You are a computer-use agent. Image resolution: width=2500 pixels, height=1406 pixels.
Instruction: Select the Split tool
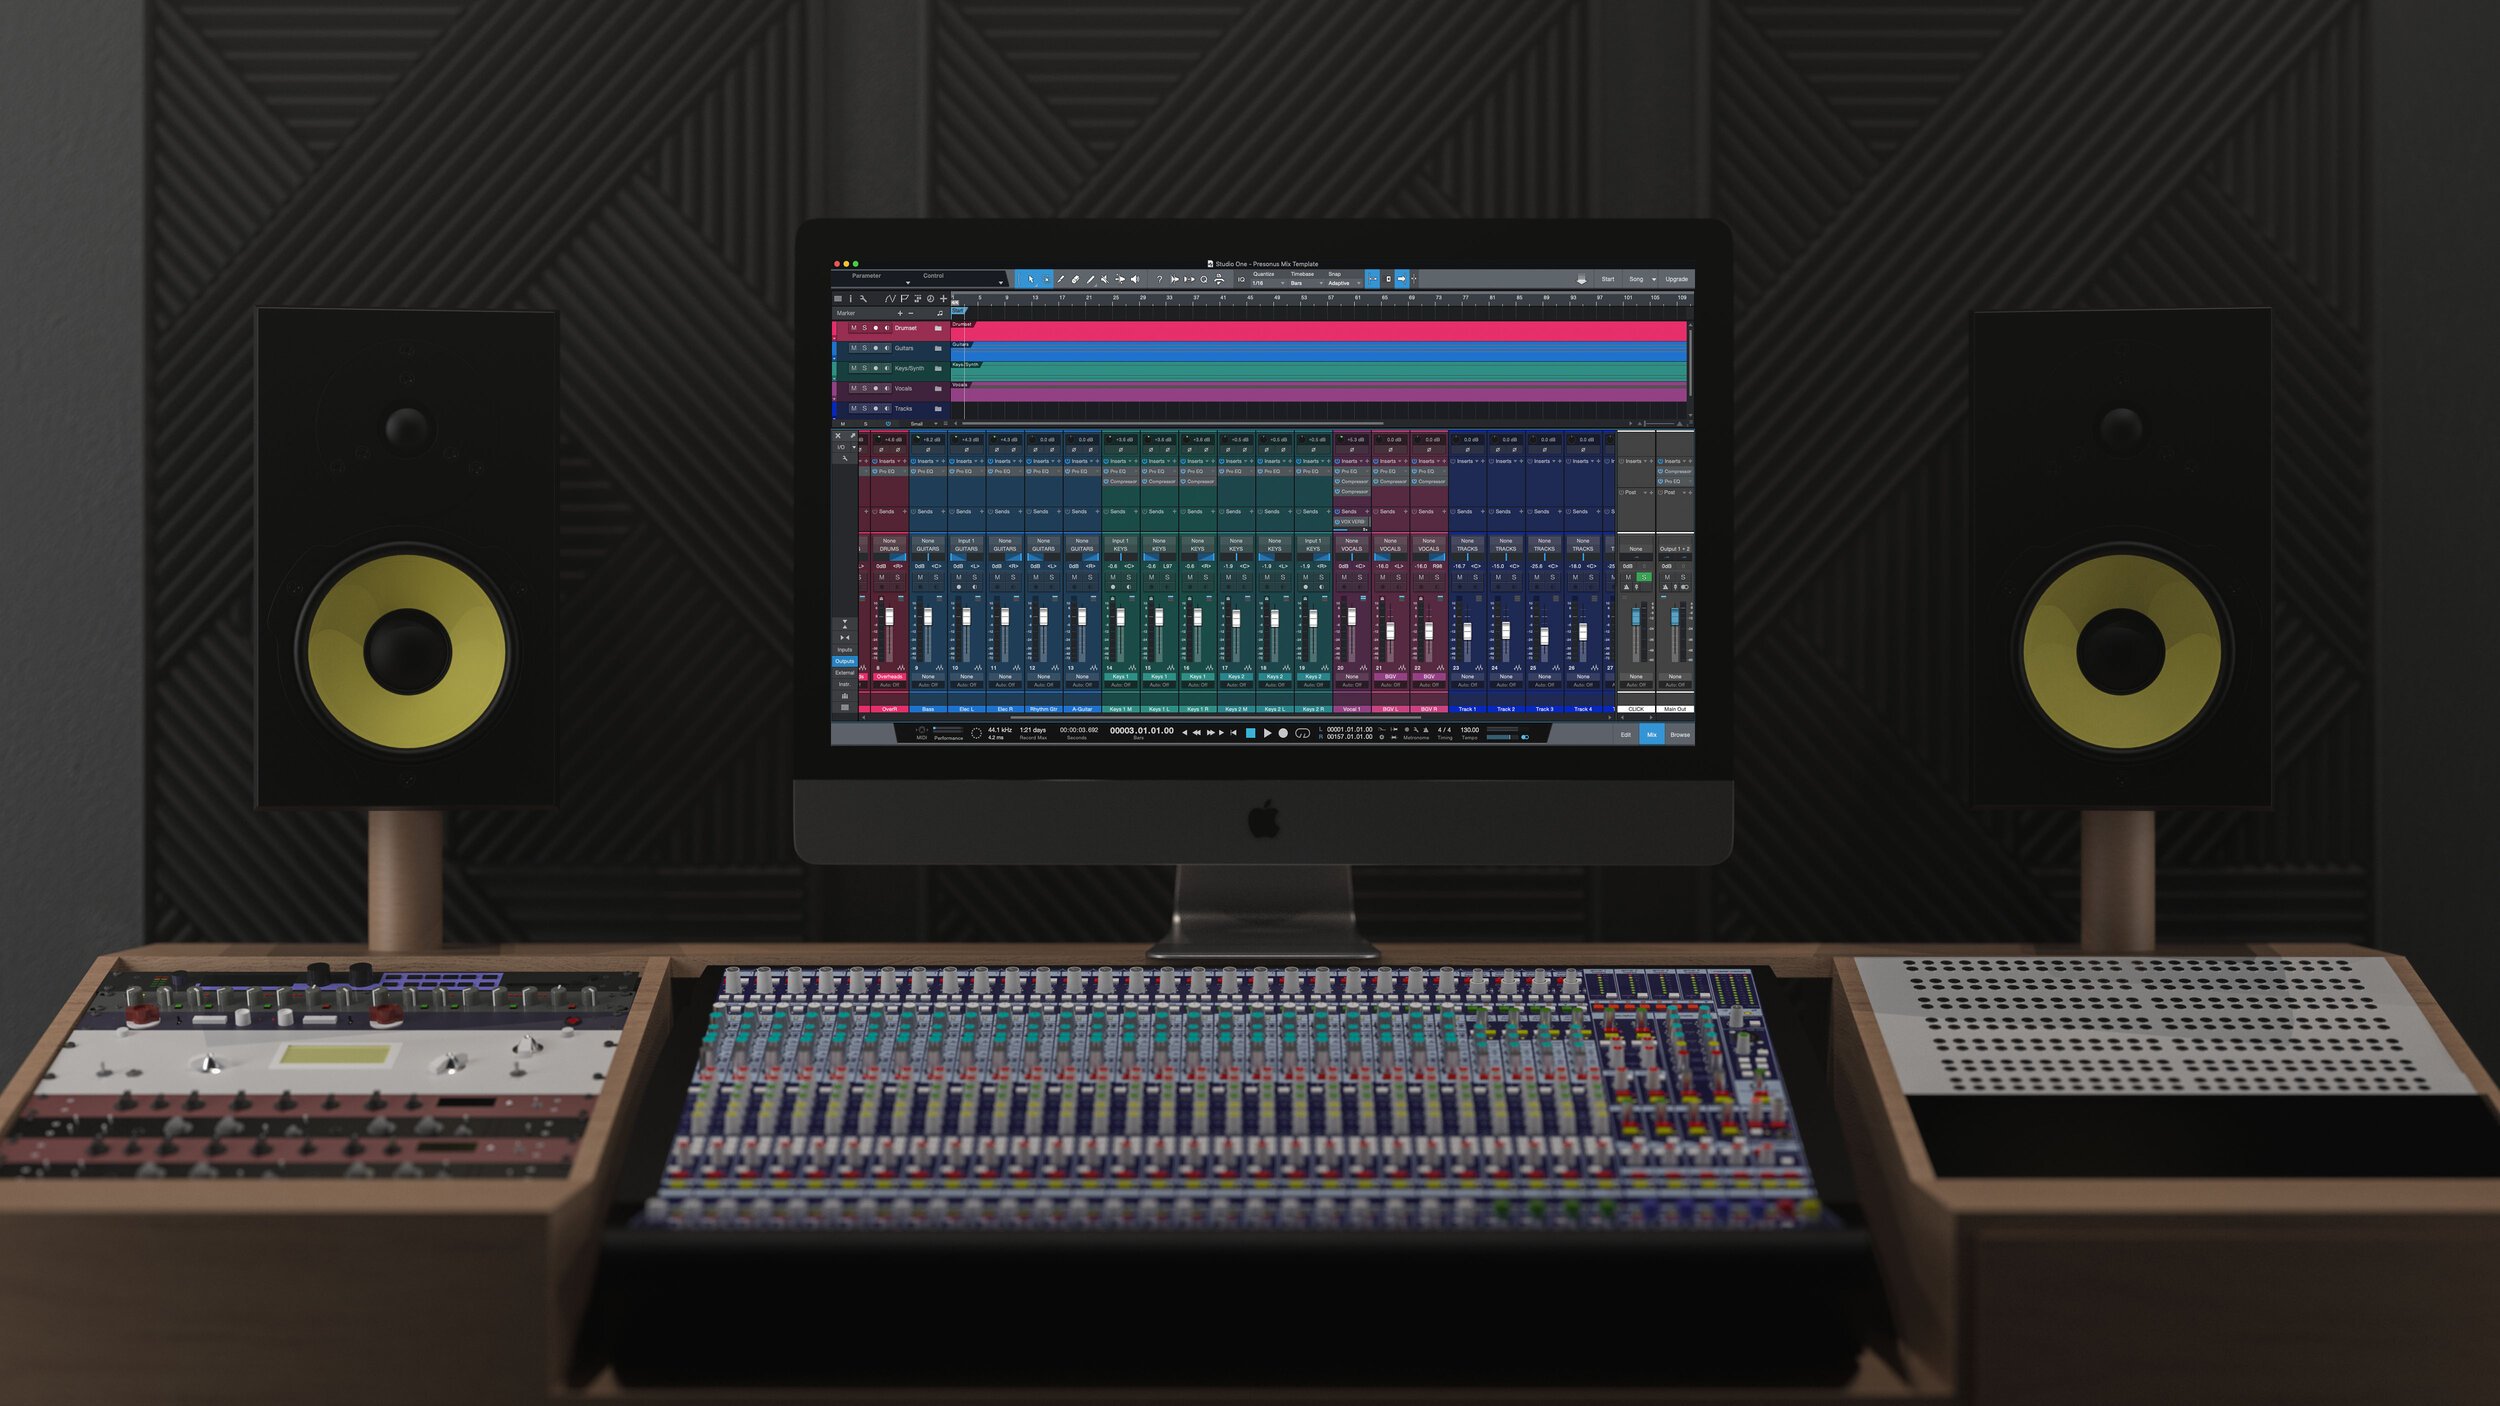1061,279
